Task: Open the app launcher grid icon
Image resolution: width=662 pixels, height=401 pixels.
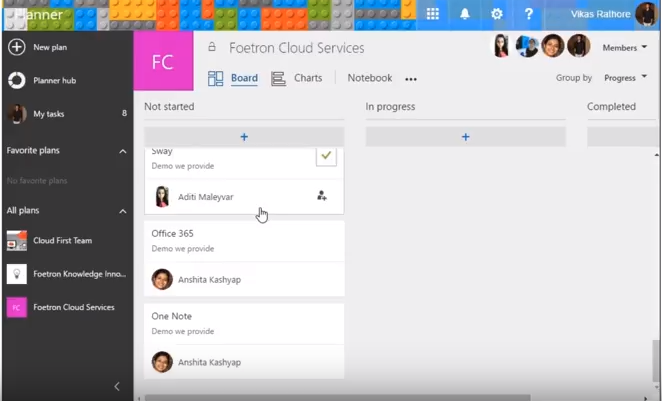Action: tap(433, 14)
